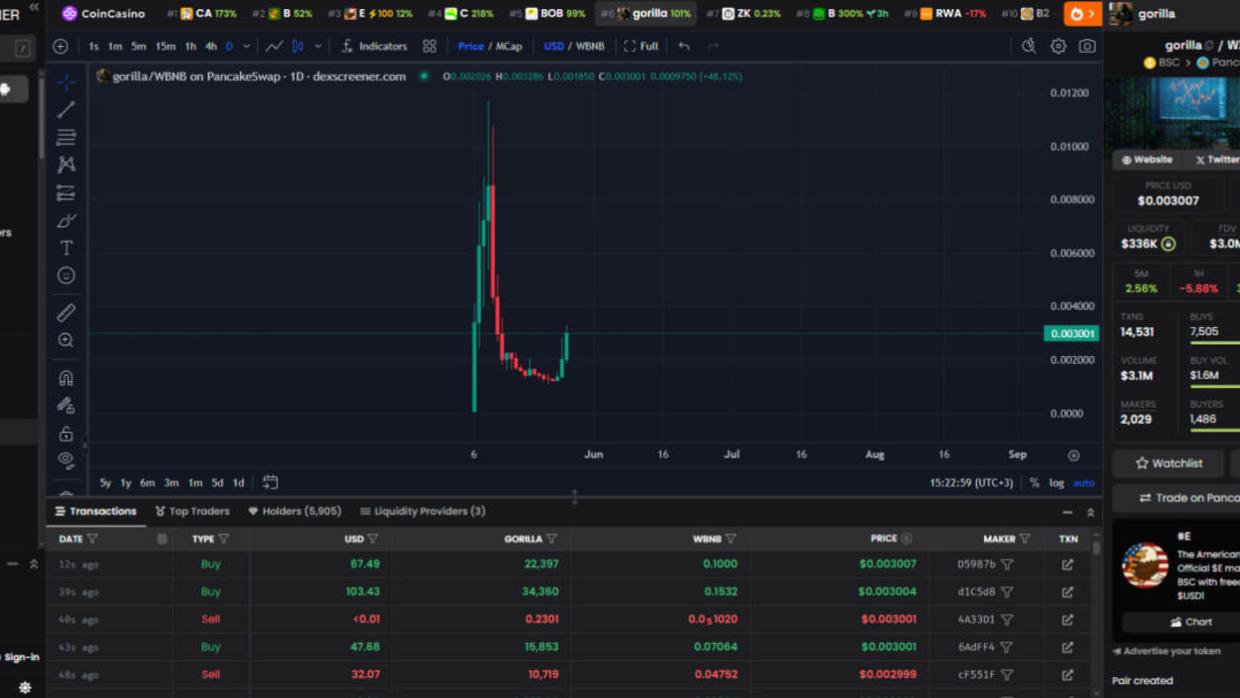This screenshot has width=1240, height=698.
Task: Visit the token Website link
Action: (1146, 160)
